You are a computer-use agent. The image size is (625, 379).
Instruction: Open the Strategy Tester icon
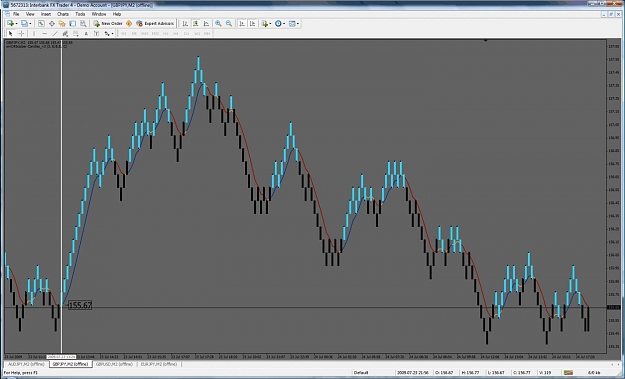click(83, 24)
